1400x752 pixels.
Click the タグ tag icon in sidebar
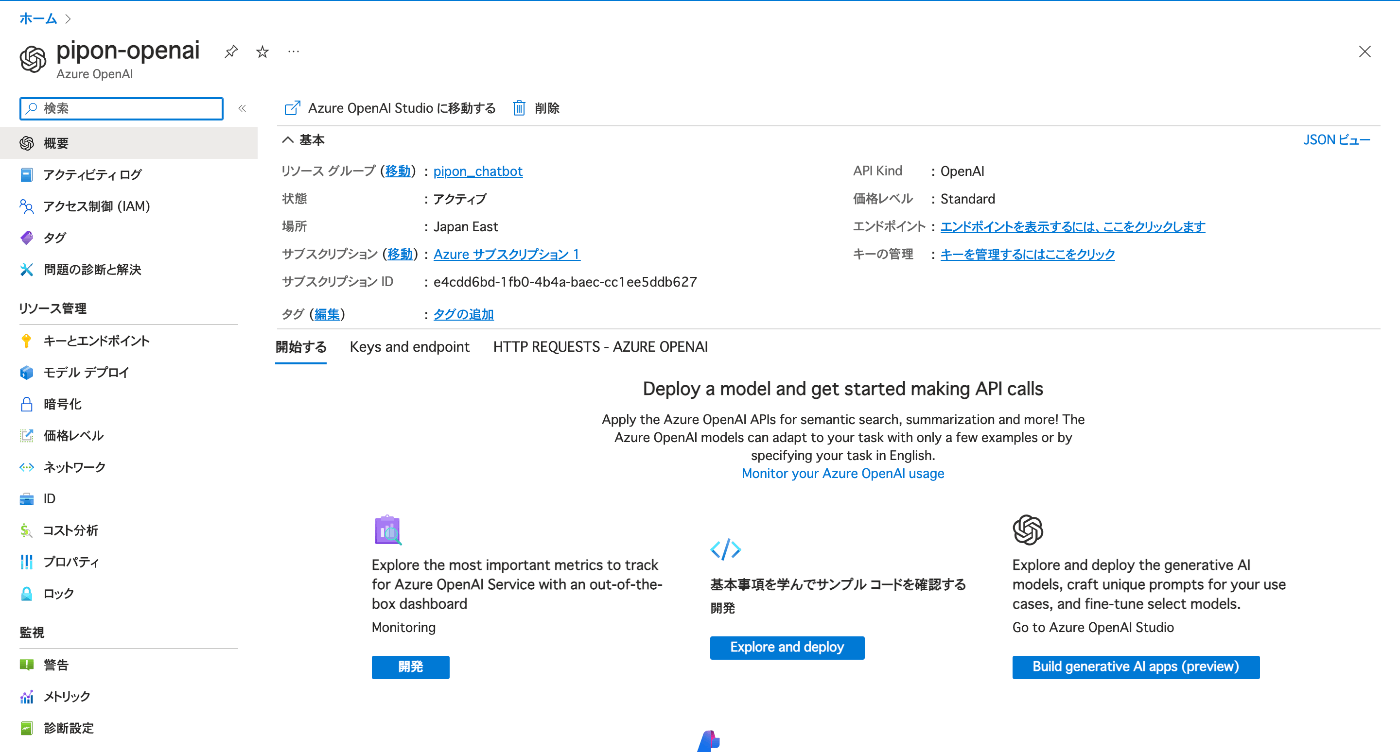click(27, 238)
